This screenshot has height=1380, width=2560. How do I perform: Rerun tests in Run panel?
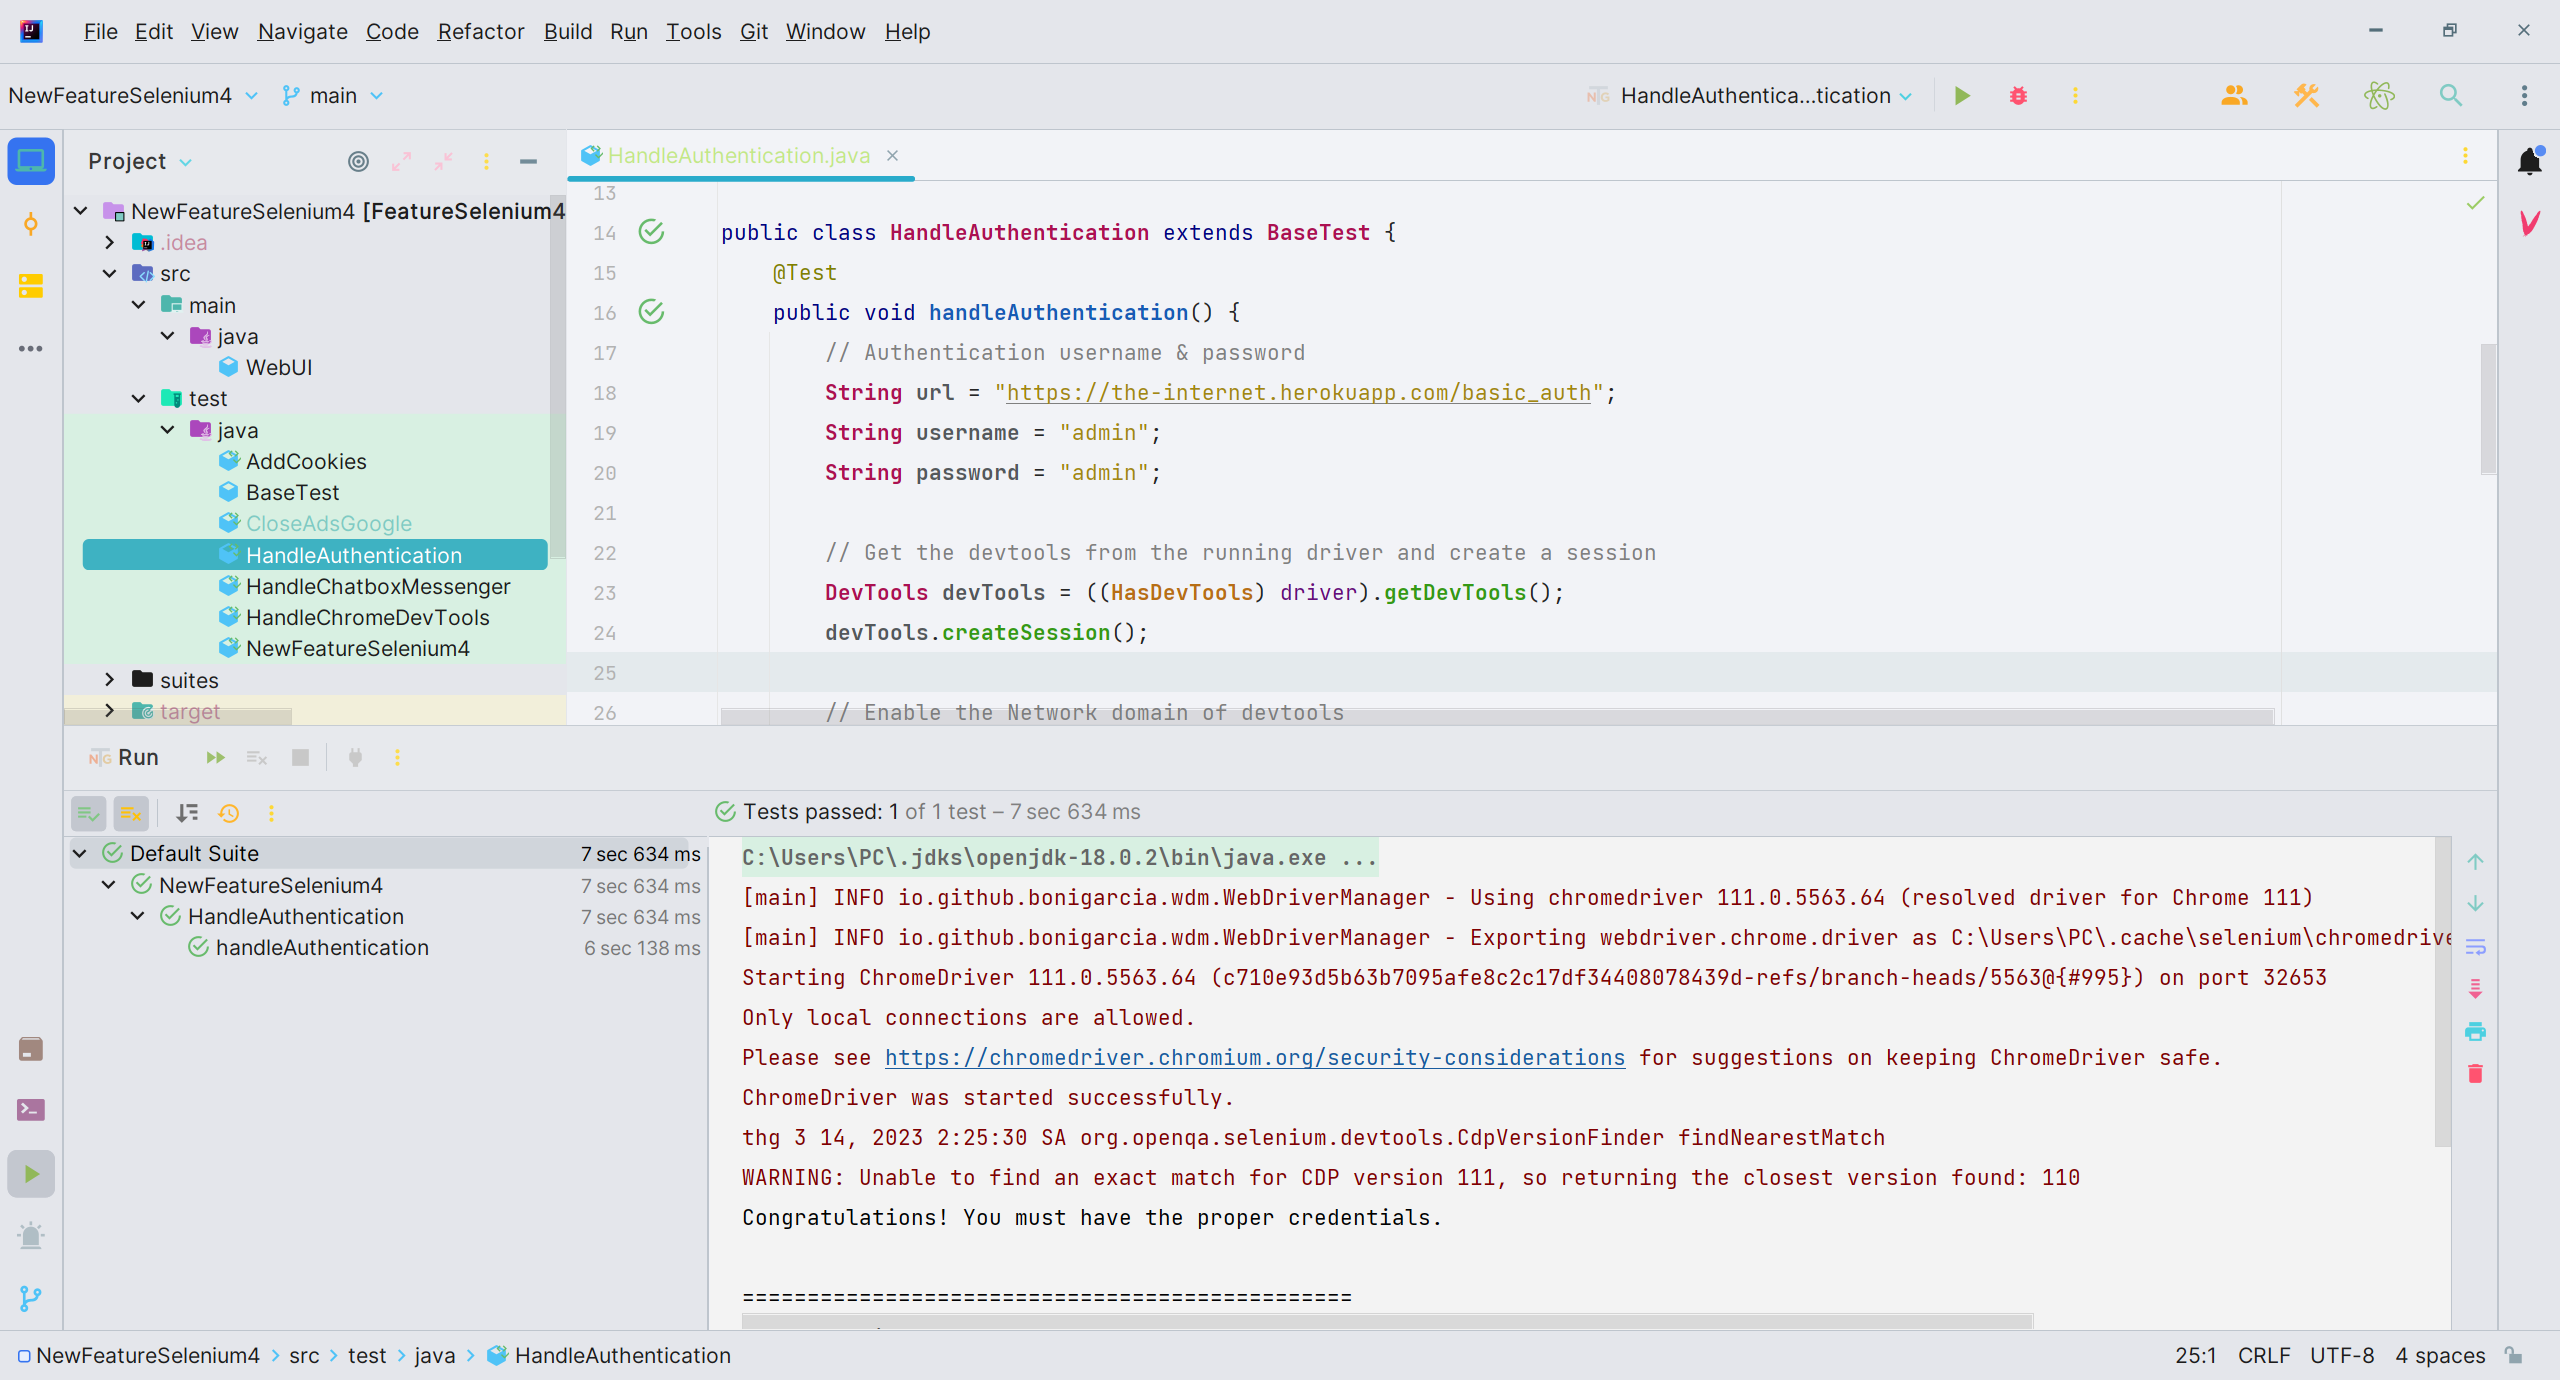(x=215, y=757)
